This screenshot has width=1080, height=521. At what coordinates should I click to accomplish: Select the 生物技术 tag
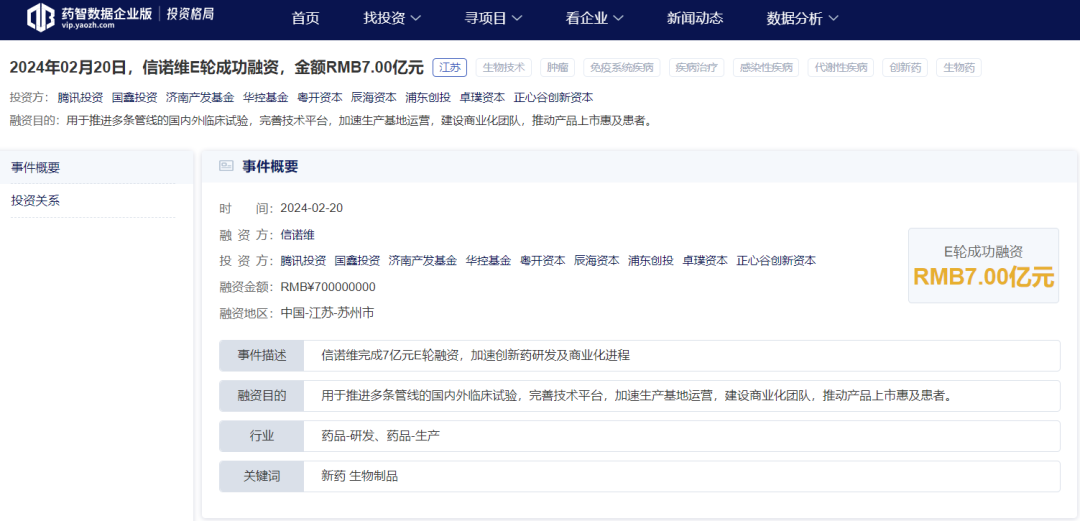tap(503, 68)
